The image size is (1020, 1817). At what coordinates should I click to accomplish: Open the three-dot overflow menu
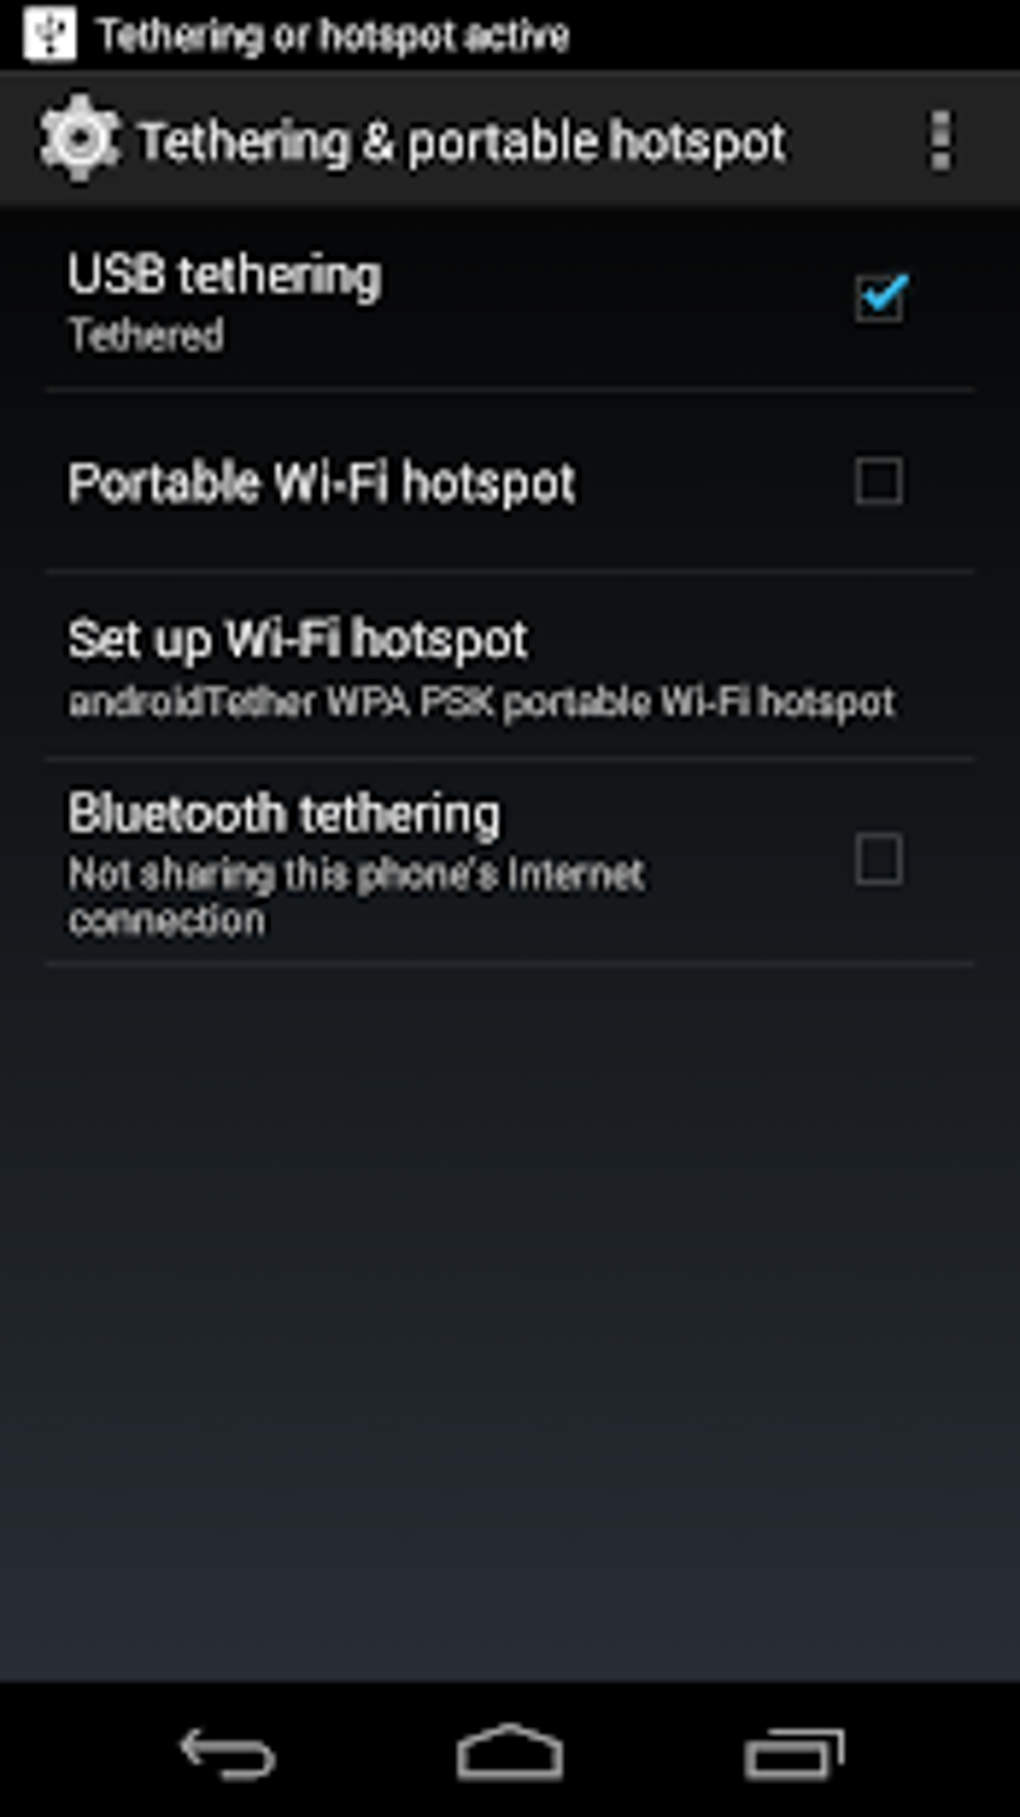click(940, 140)
